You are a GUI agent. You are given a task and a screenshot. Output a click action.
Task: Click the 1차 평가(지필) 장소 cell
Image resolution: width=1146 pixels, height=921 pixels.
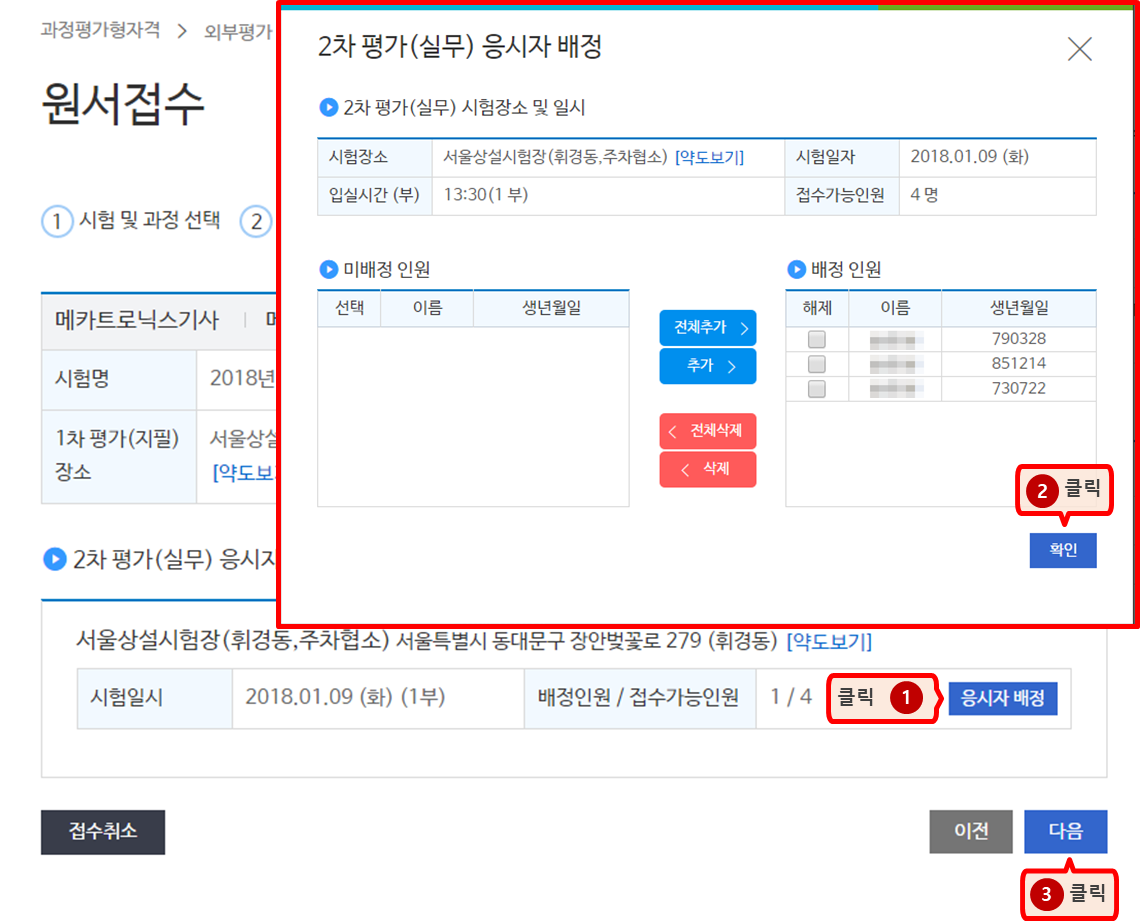(x=118, y=455)
